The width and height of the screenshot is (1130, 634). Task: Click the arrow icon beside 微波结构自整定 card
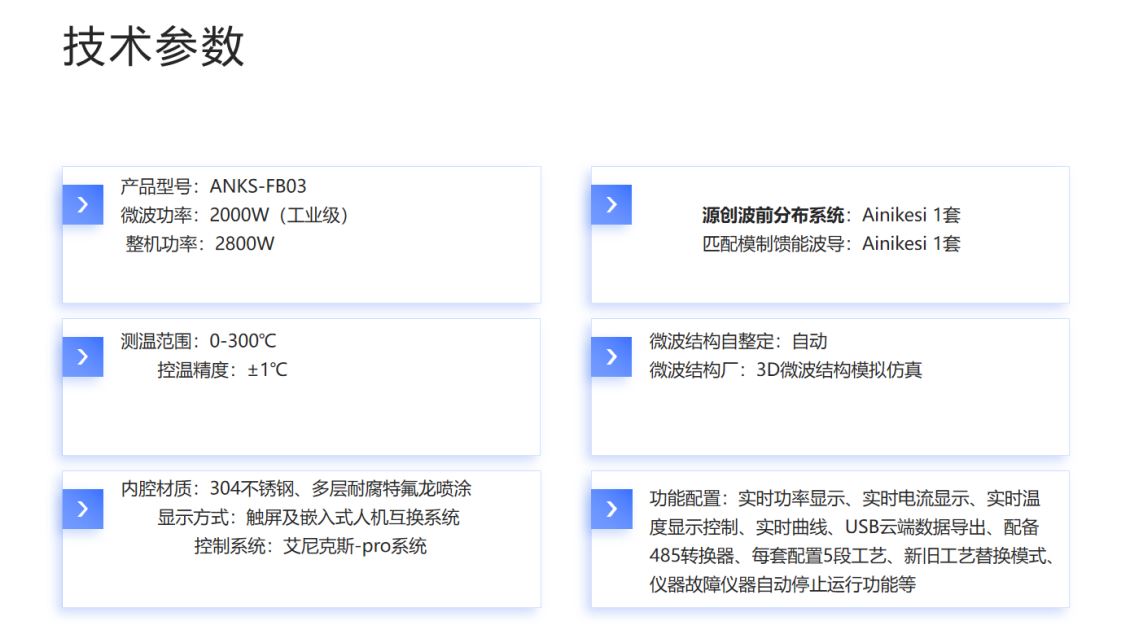[x=611, y=357]
